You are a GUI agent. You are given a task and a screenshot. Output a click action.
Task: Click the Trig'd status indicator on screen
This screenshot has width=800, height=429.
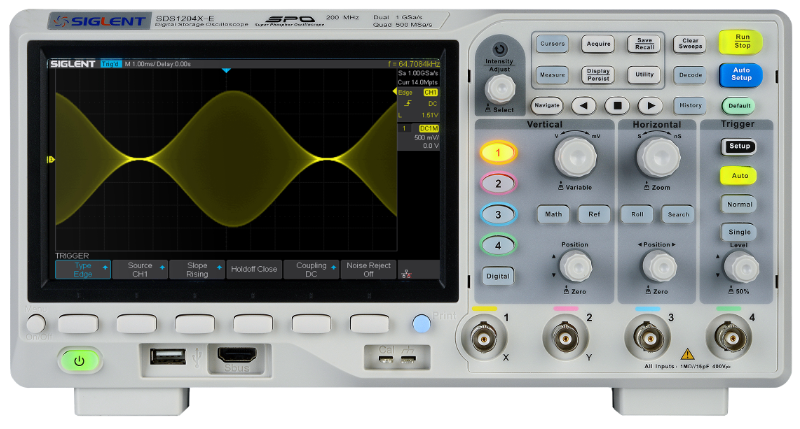point(110,64)
